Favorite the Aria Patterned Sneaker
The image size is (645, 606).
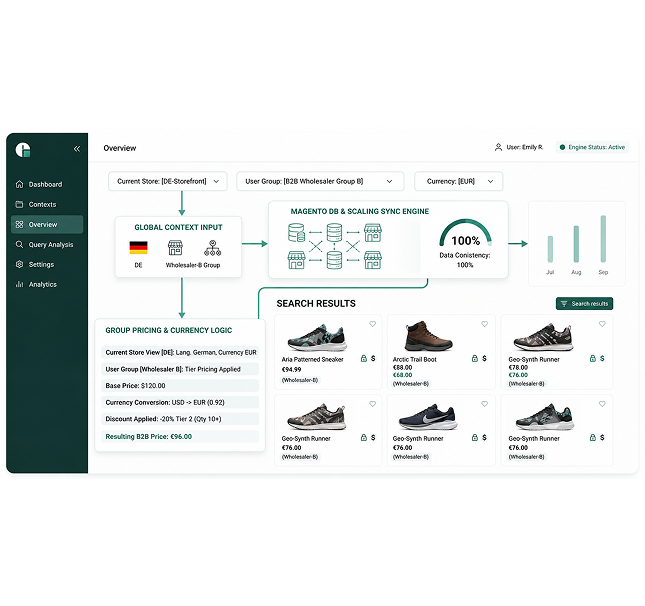point(373,324)
